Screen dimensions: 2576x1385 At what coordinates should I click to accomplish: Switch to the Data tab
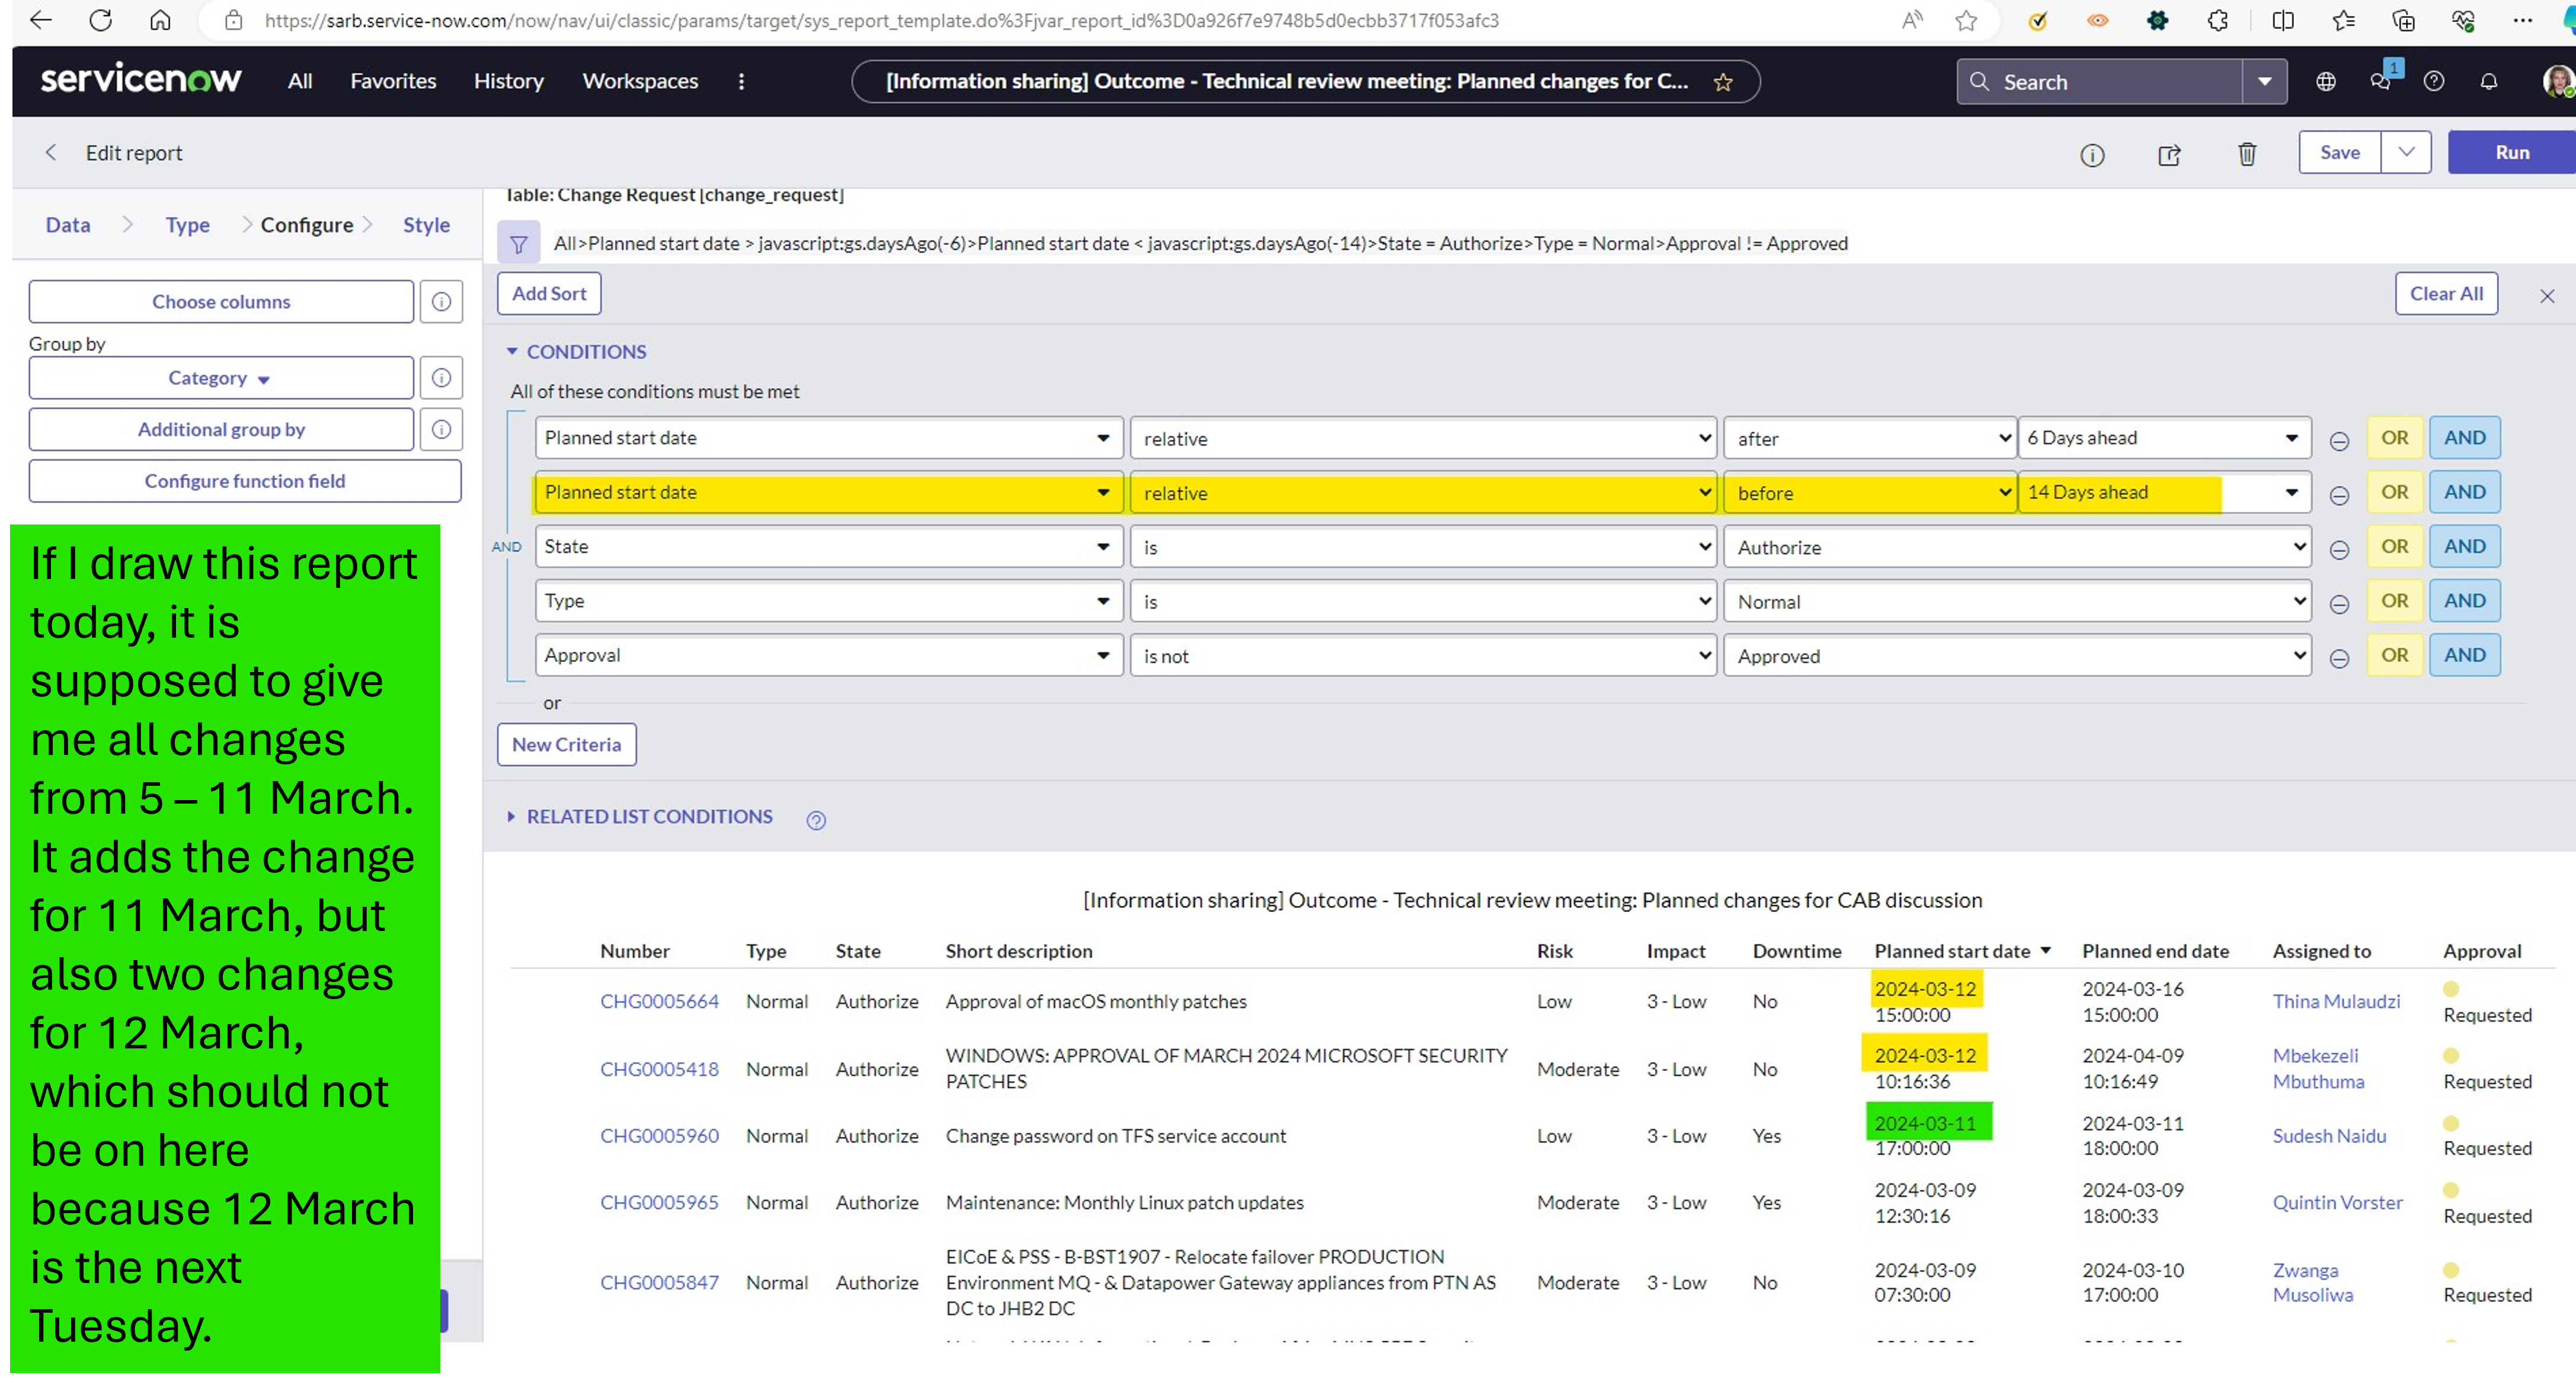pos(68,225)
